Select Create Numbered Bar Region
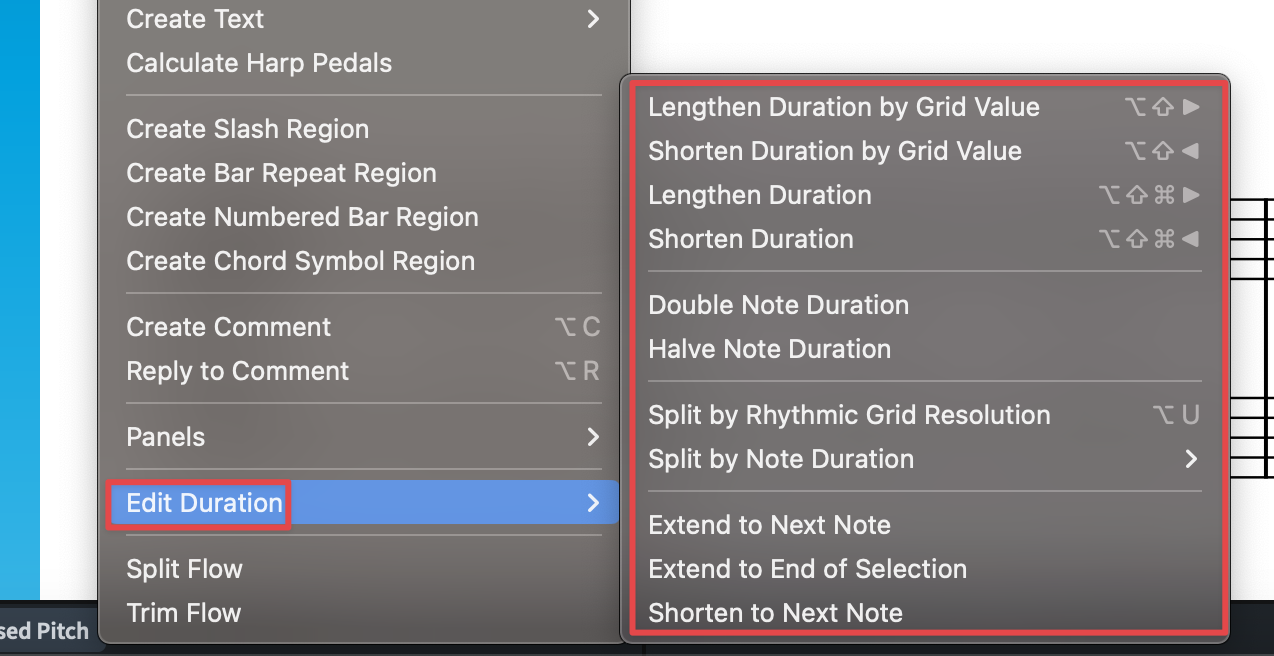The height and width of the screenshot is (656, 1274). coord(302,217)
